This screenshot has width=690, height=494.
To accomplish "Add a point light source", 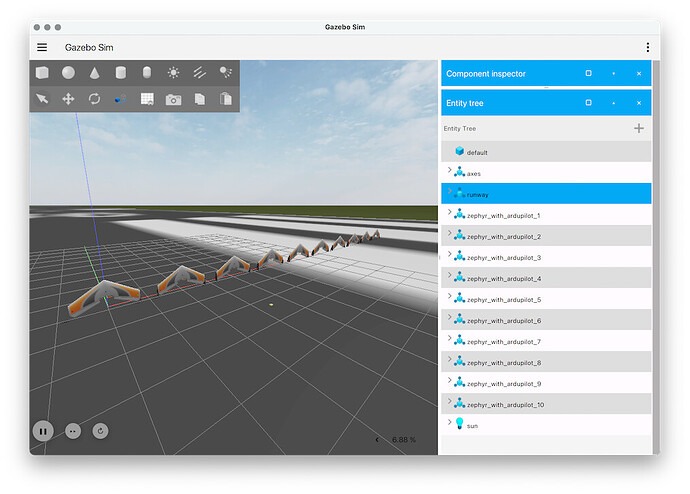I will coord(174,73).
